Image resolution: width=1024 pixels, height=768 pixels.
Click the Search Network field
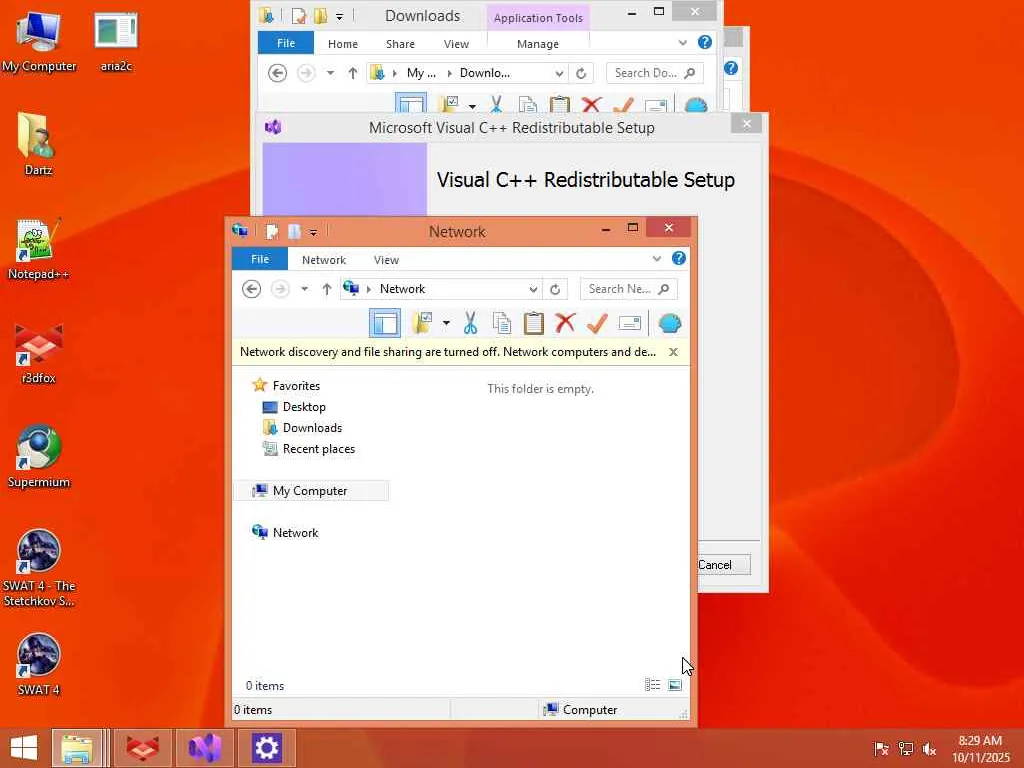pos(628,289)
